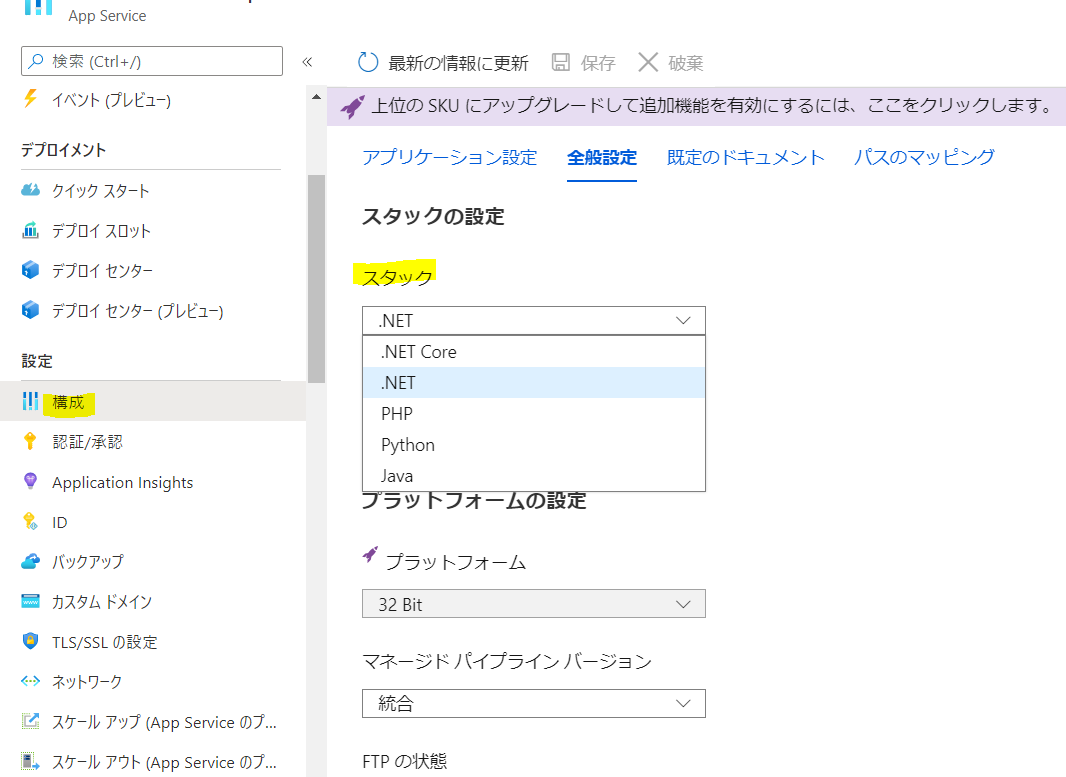Click the マネージド パイプライン バージョン label
Image resolution: width=1066 pixels, height=777 pixels.
coord(507,661)
